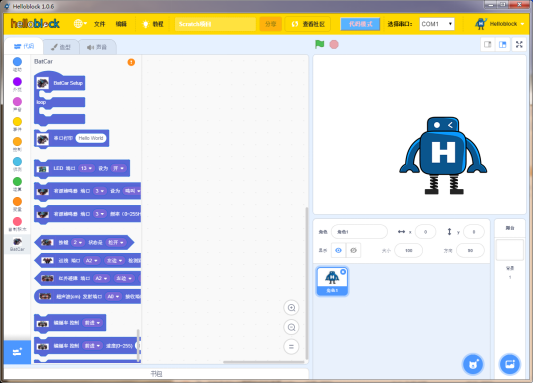Click the blue code mode button
Viewport: 533px width, 384px height.
click(x=360, y=24)
